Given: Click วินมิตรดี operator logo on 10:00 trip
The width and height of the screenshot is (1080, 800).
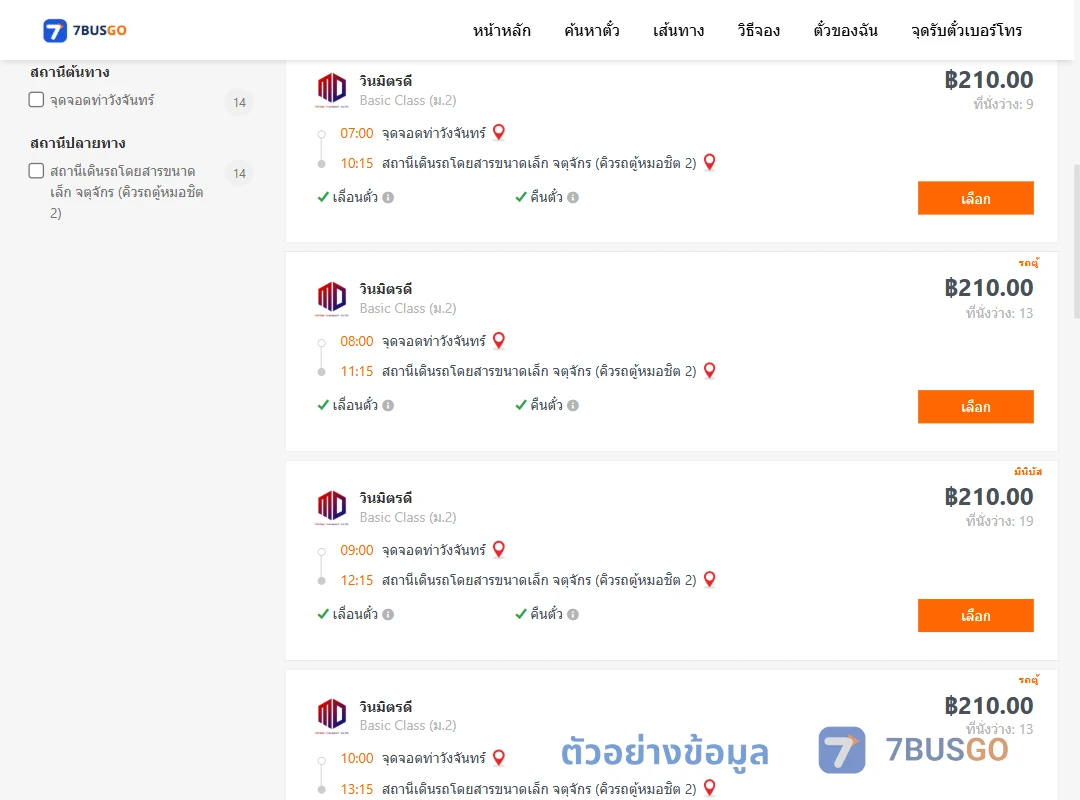Looking at the screenshot, I should click(x=331, y=715).
